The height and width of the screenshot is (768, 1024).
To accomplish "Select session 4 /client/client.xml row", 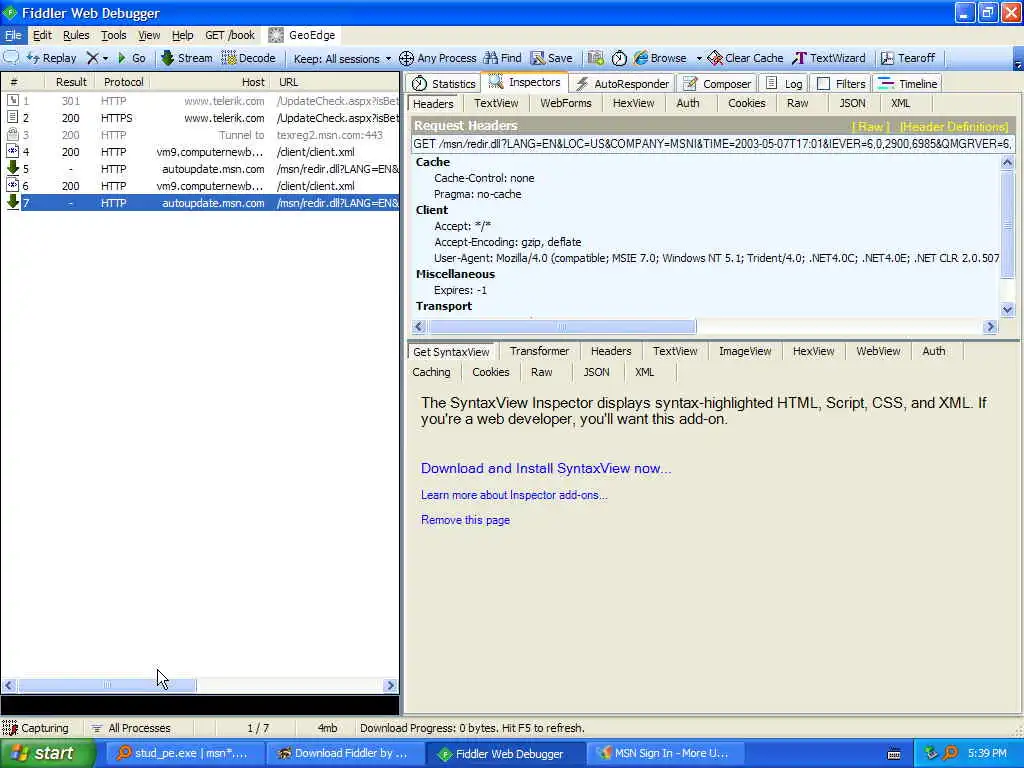I will [200, 152].
